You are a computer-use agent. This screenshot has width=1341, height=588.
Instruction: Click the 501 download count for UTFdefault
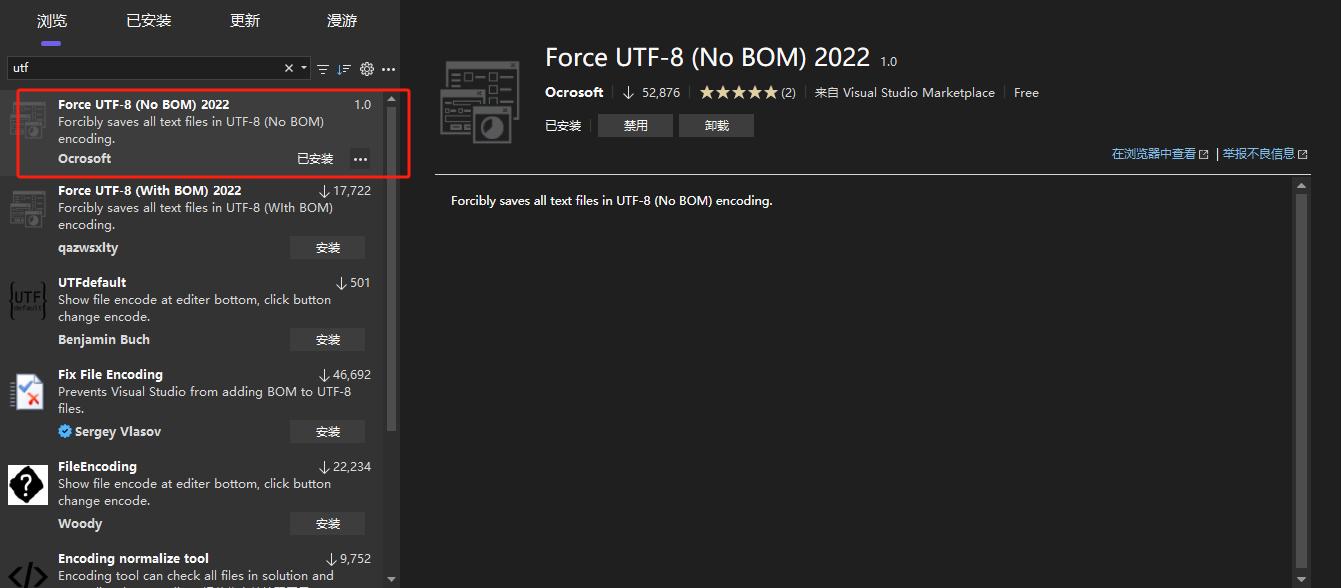pos(353,283)
